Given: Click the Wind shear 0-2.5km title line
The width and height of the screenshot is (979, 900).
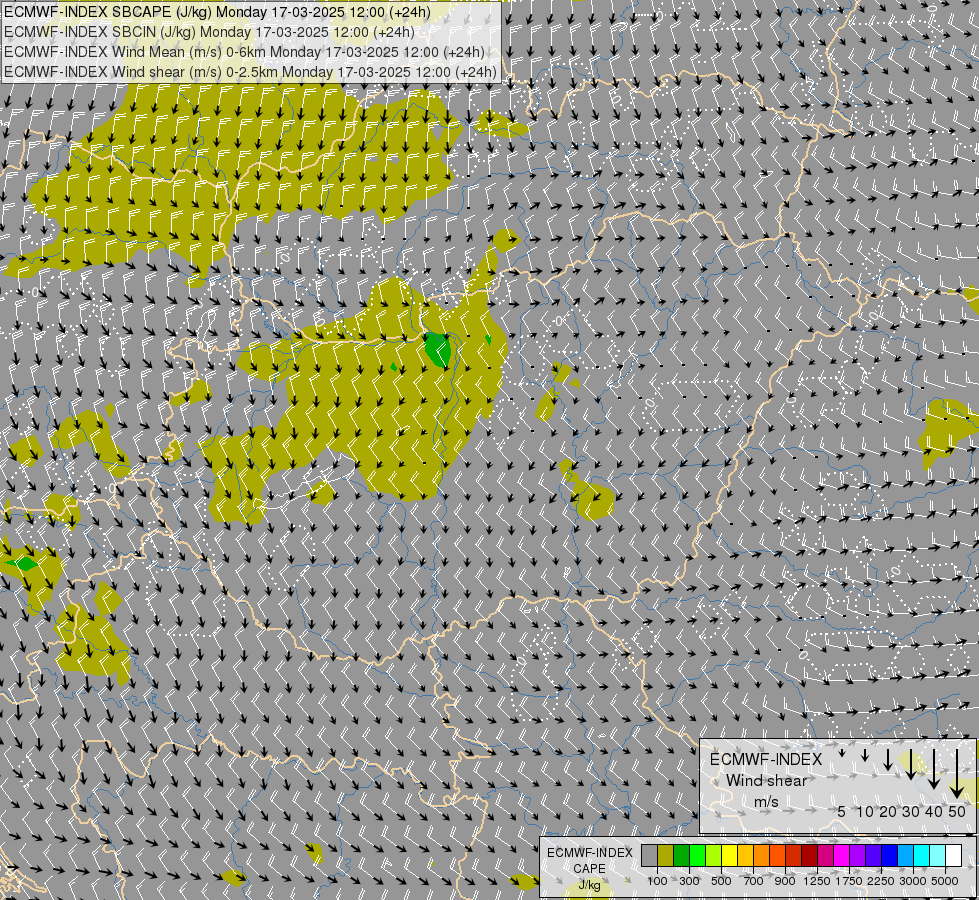Looking at the screenshot, I should coord(250,72).
